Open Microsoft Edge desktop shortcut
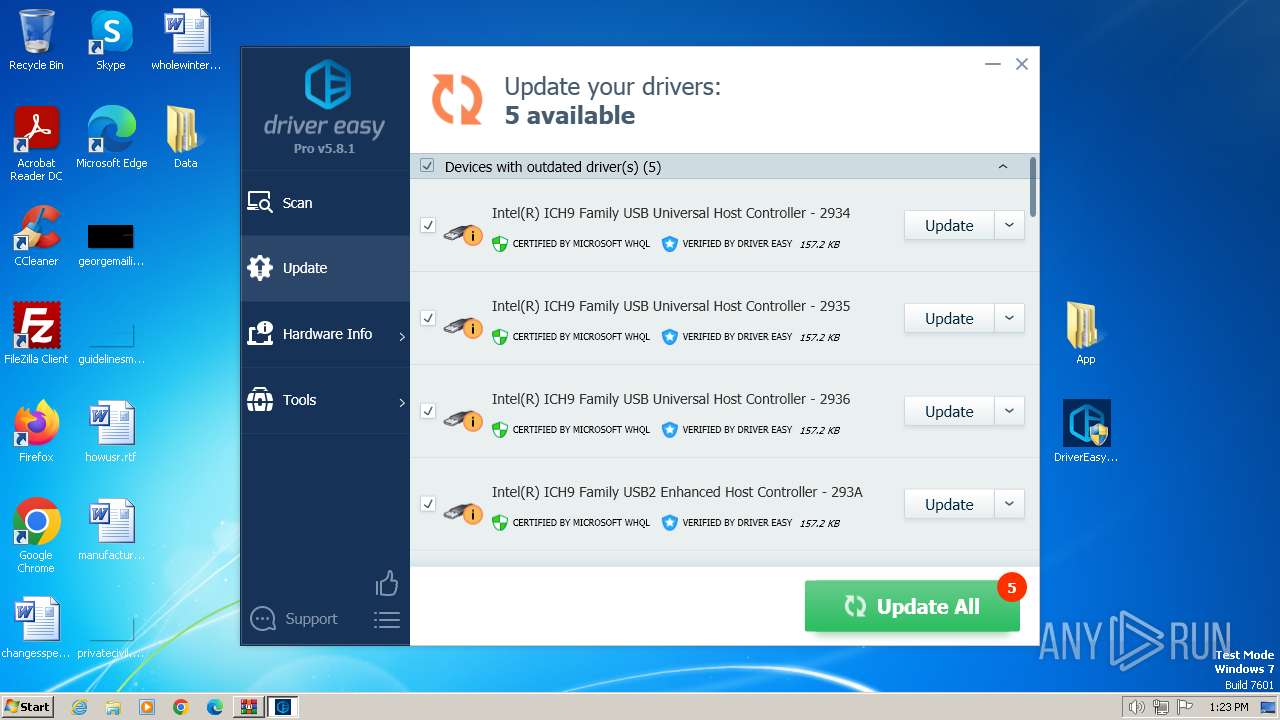The image size is (1280, 720). pos(111,138)
